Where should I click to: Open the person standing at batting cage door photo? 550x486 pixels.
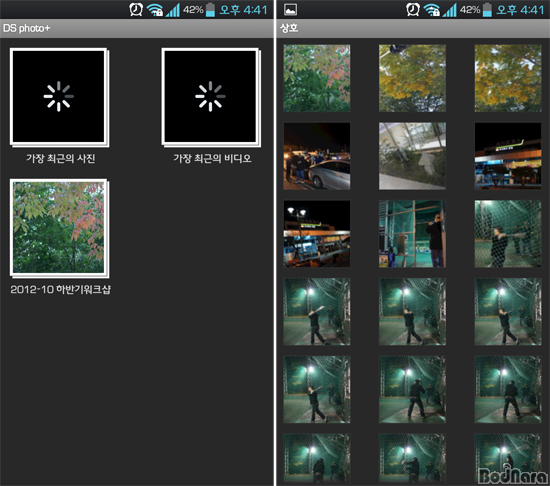[412, 234]
